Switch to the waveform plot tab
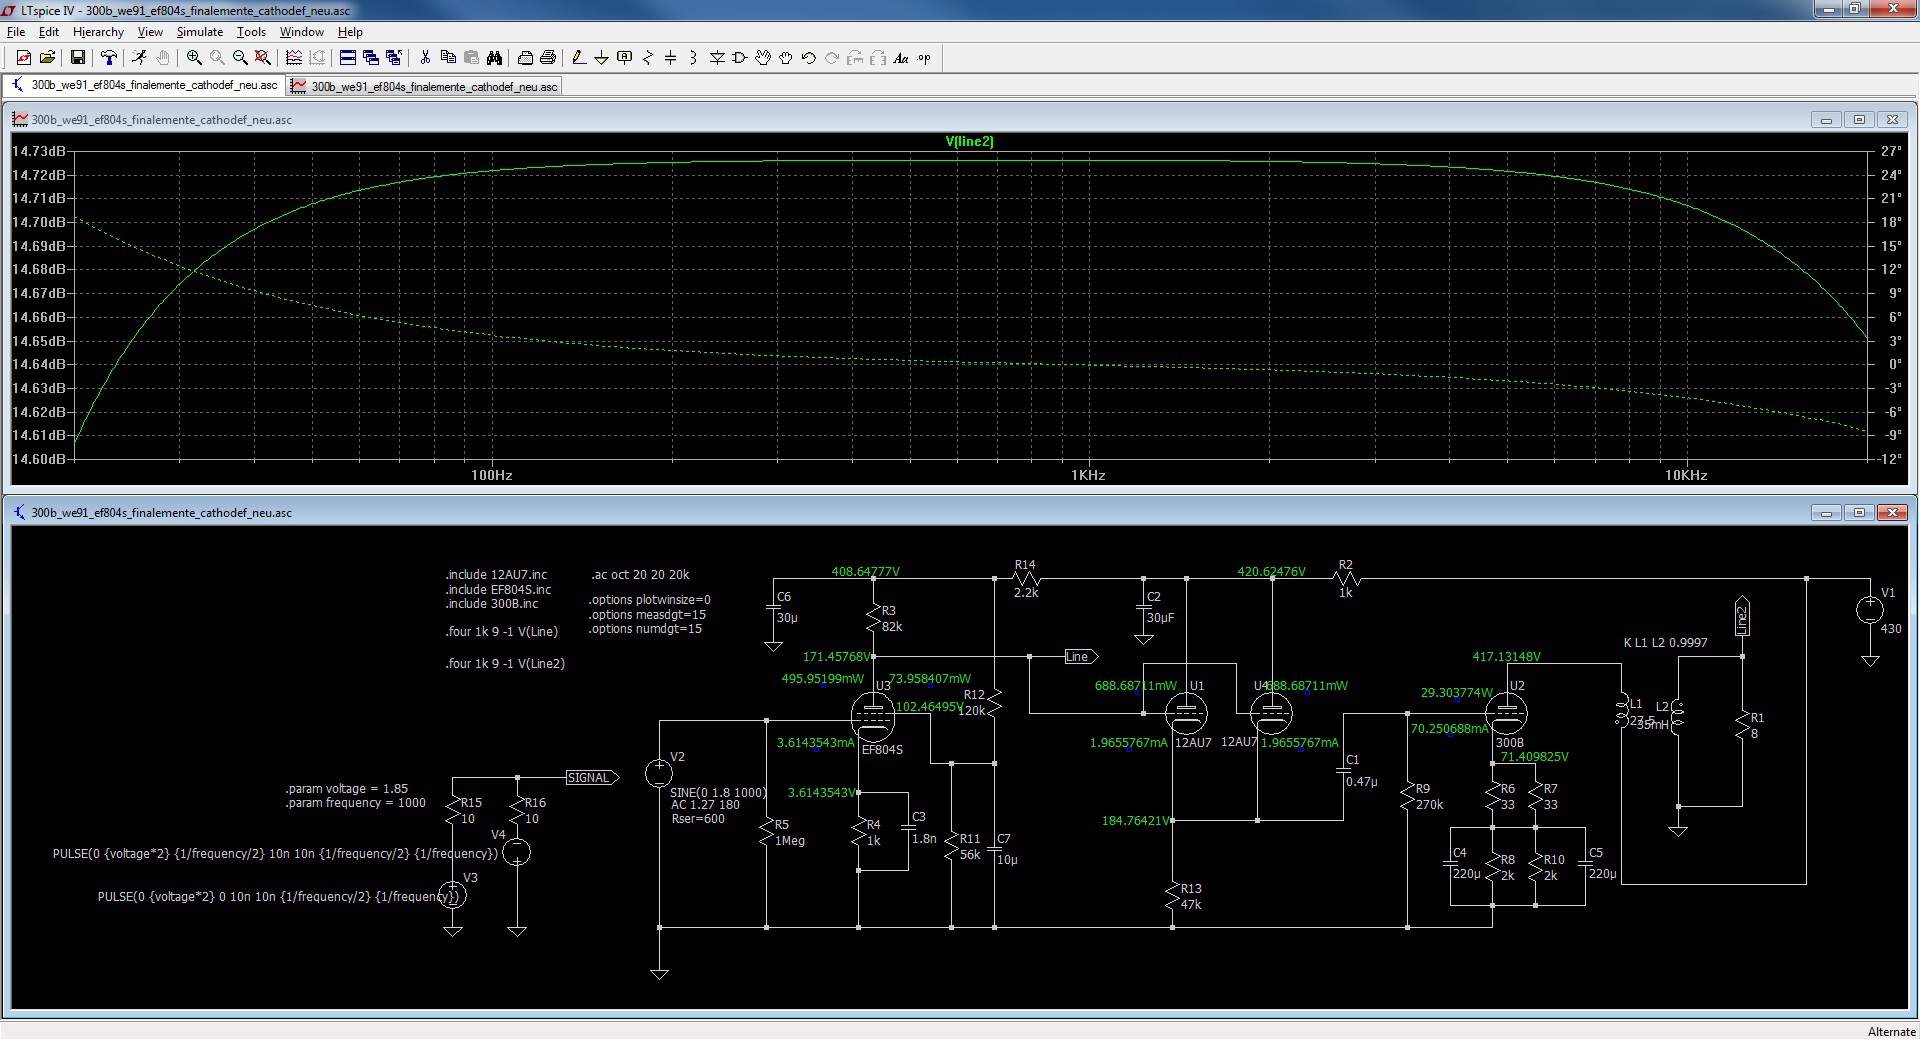1920x1040 pixels. point(424,87)
